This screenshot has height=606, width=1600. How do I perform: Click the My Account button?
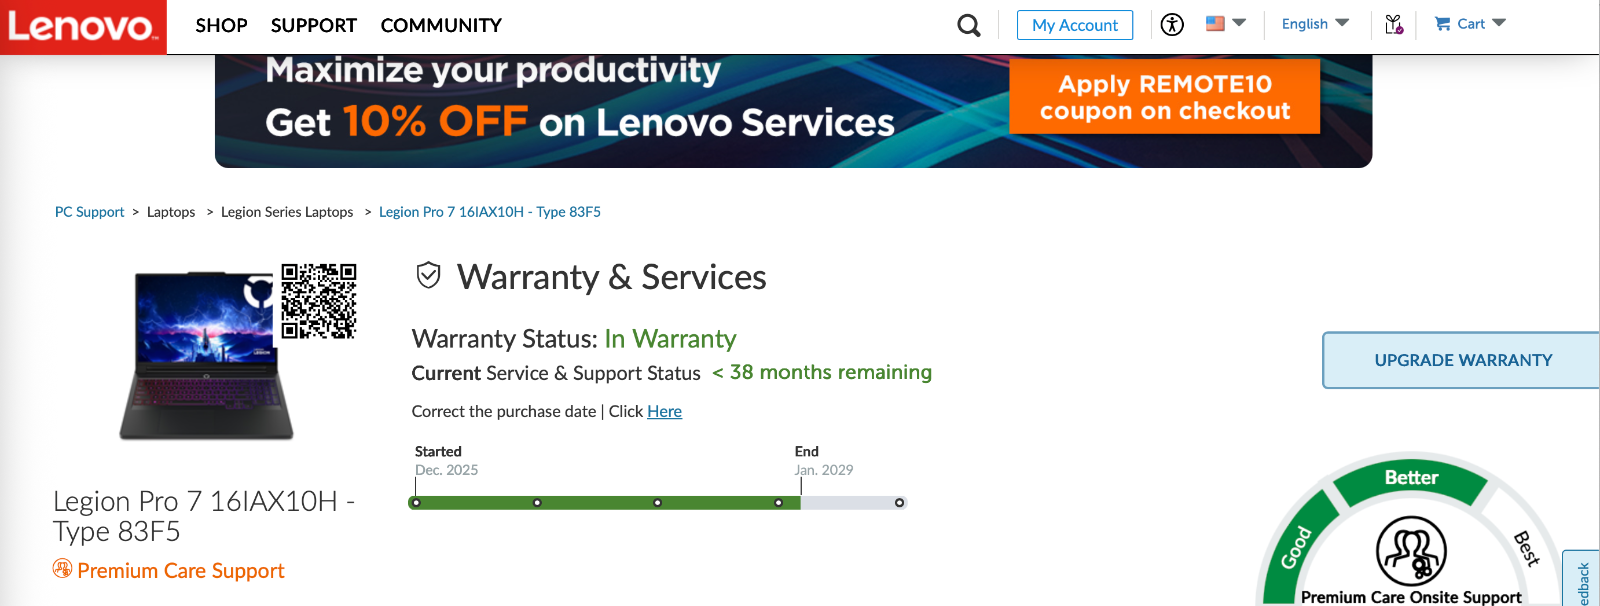pos(1074,25)
